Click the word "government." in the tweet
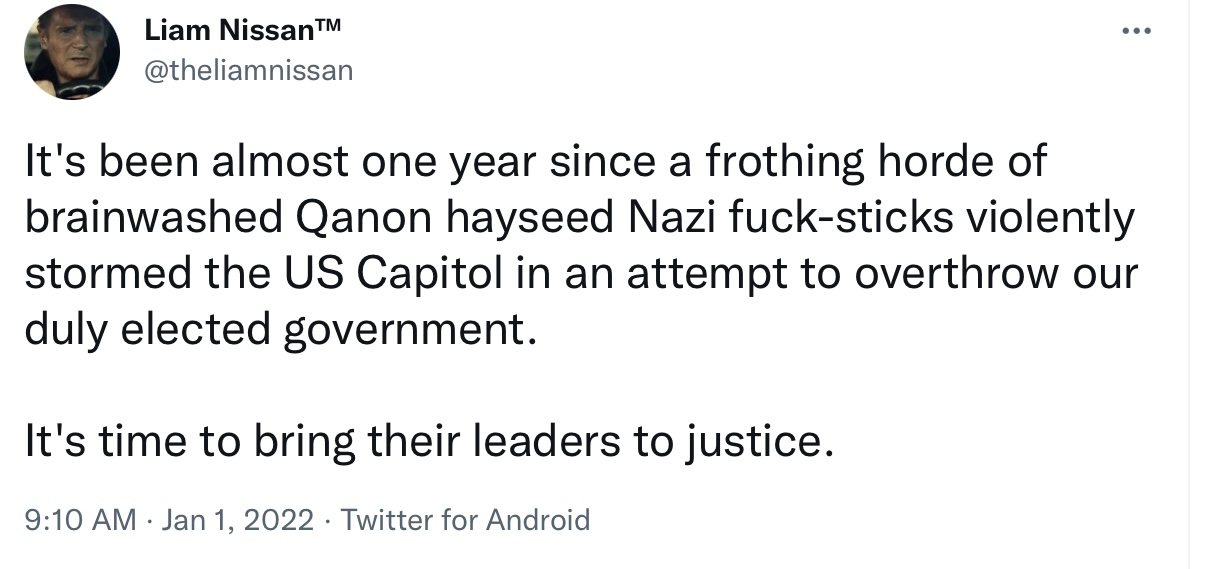This screenshot has width=1208, height=569. pyautogui.click(x=406, y=331)
